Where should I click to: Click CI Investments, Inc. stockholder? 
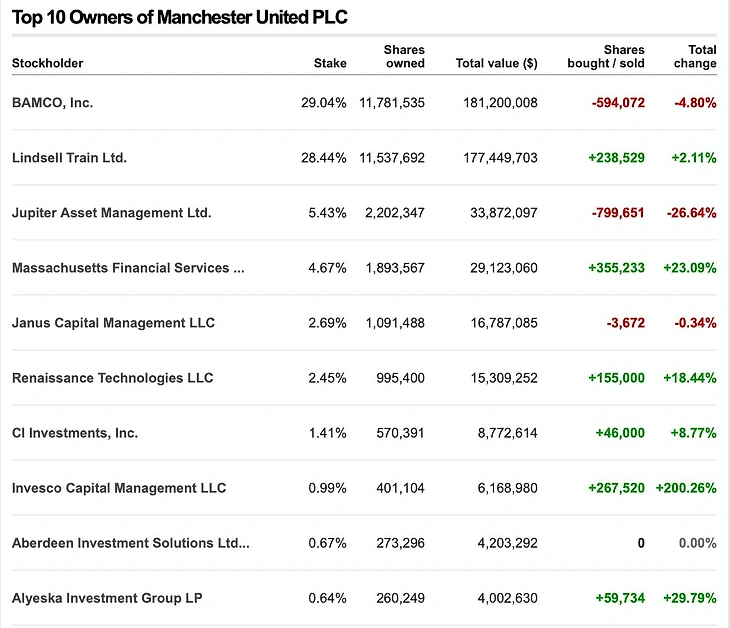[x=75, y=433]
